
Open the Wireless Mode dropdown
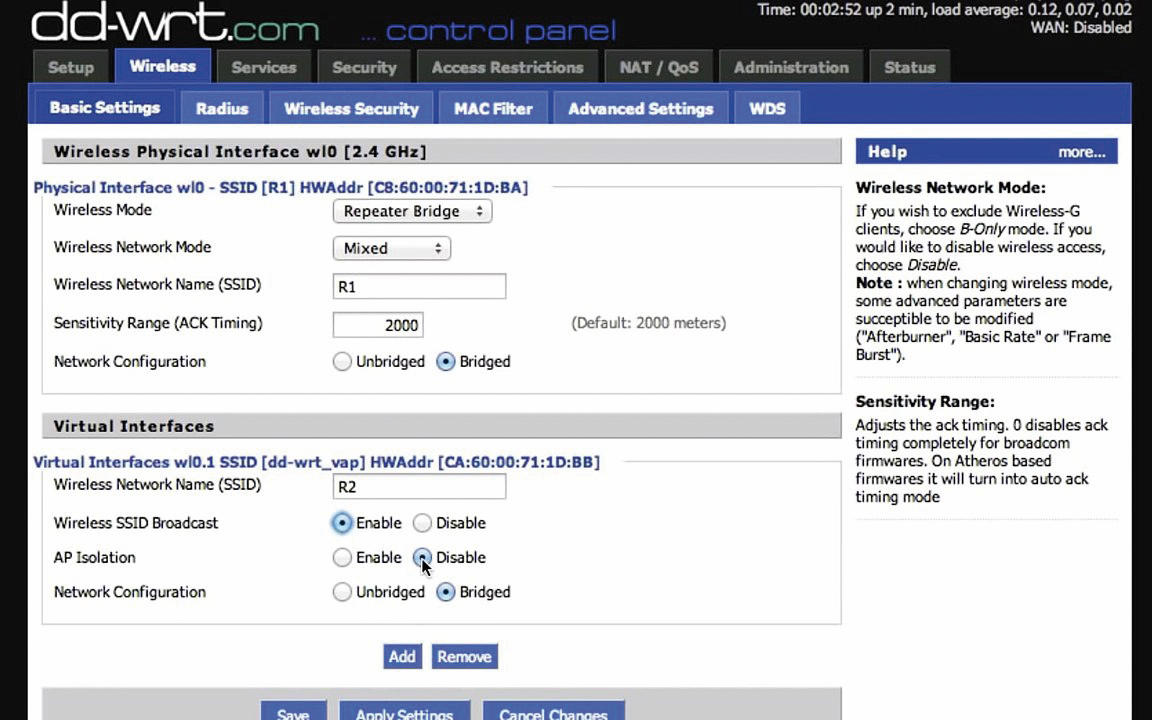(x=412, y=212)
